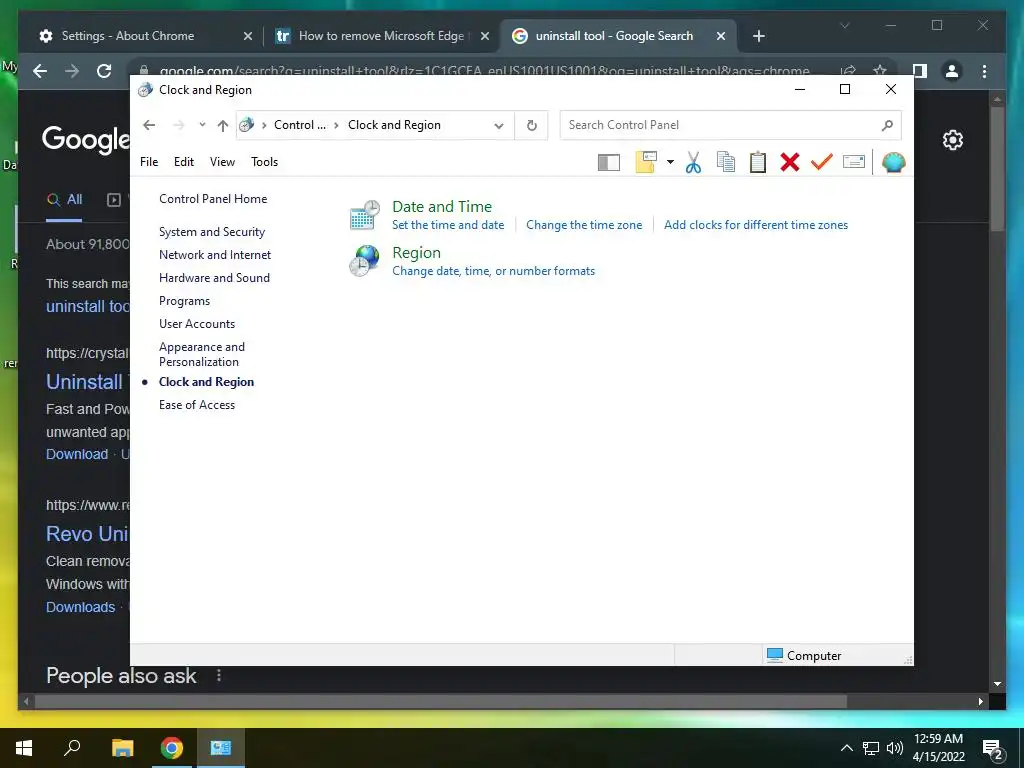
Task: Open the Tools menu
Action: click(x=264, y=162)
